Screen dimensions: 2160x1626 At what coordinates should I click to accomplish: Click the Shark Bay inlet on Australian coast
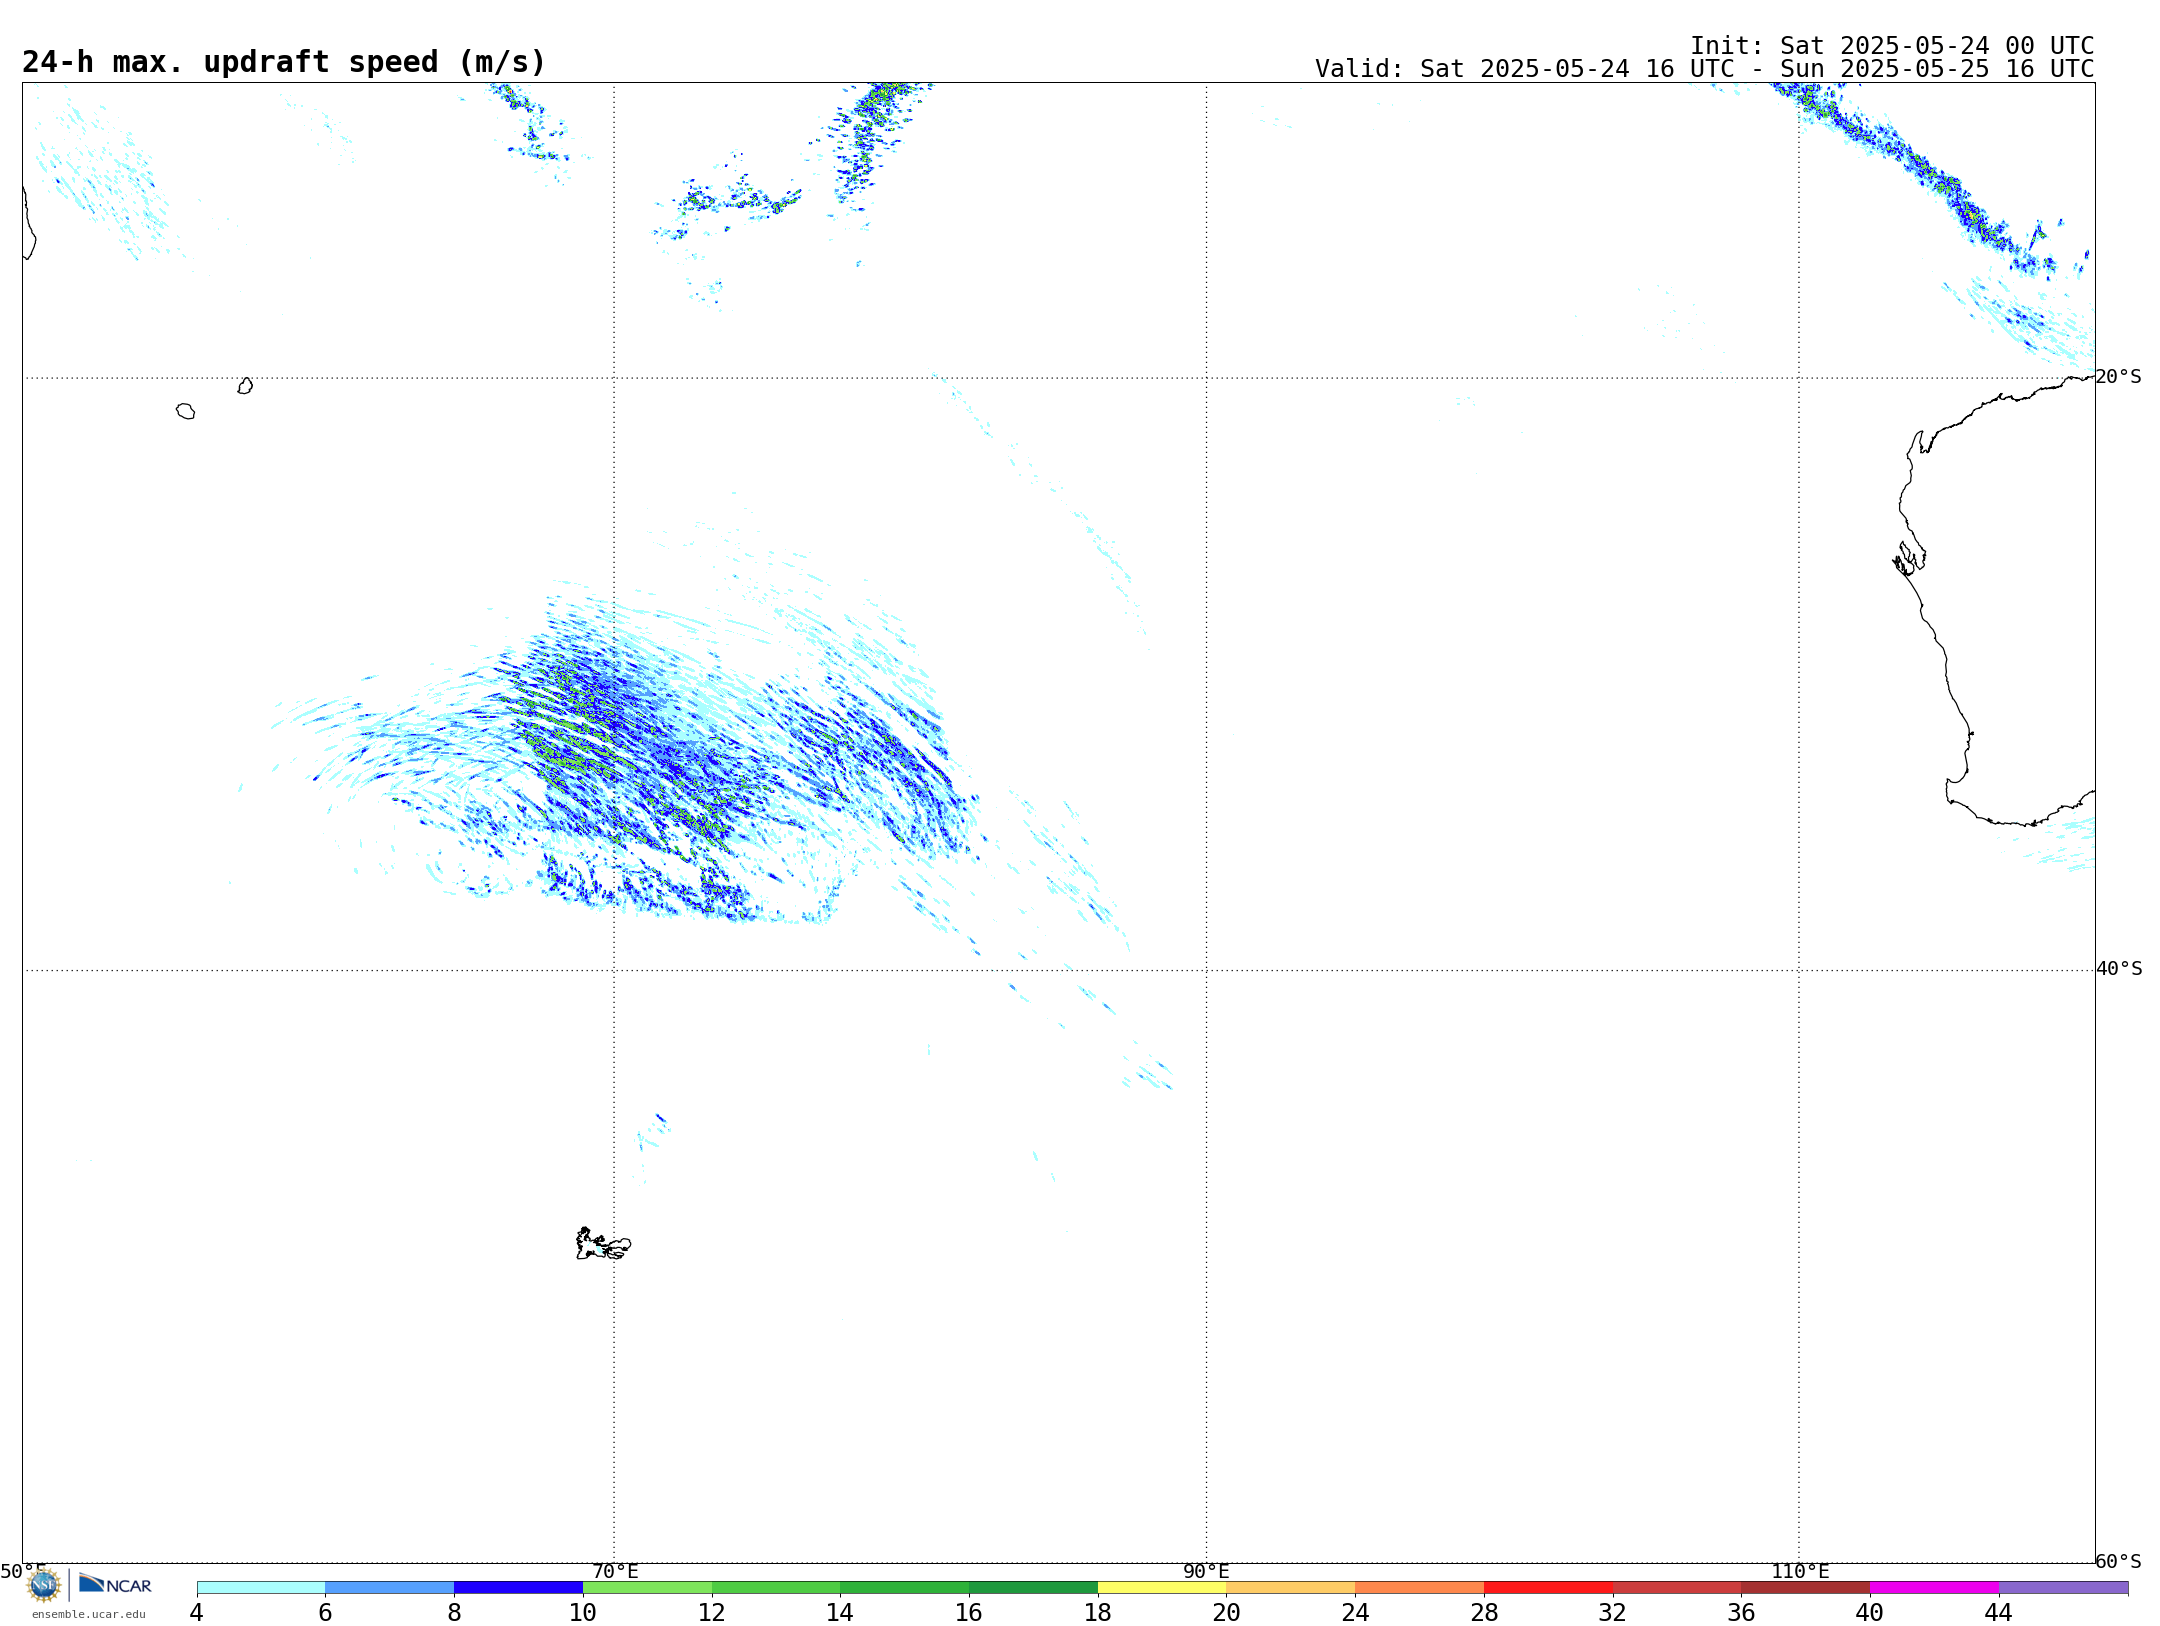(1909, 559)
